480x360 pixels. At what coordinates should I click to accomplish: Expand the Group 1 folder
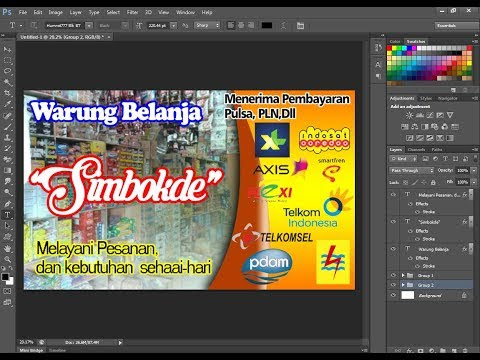coord(403,275)
